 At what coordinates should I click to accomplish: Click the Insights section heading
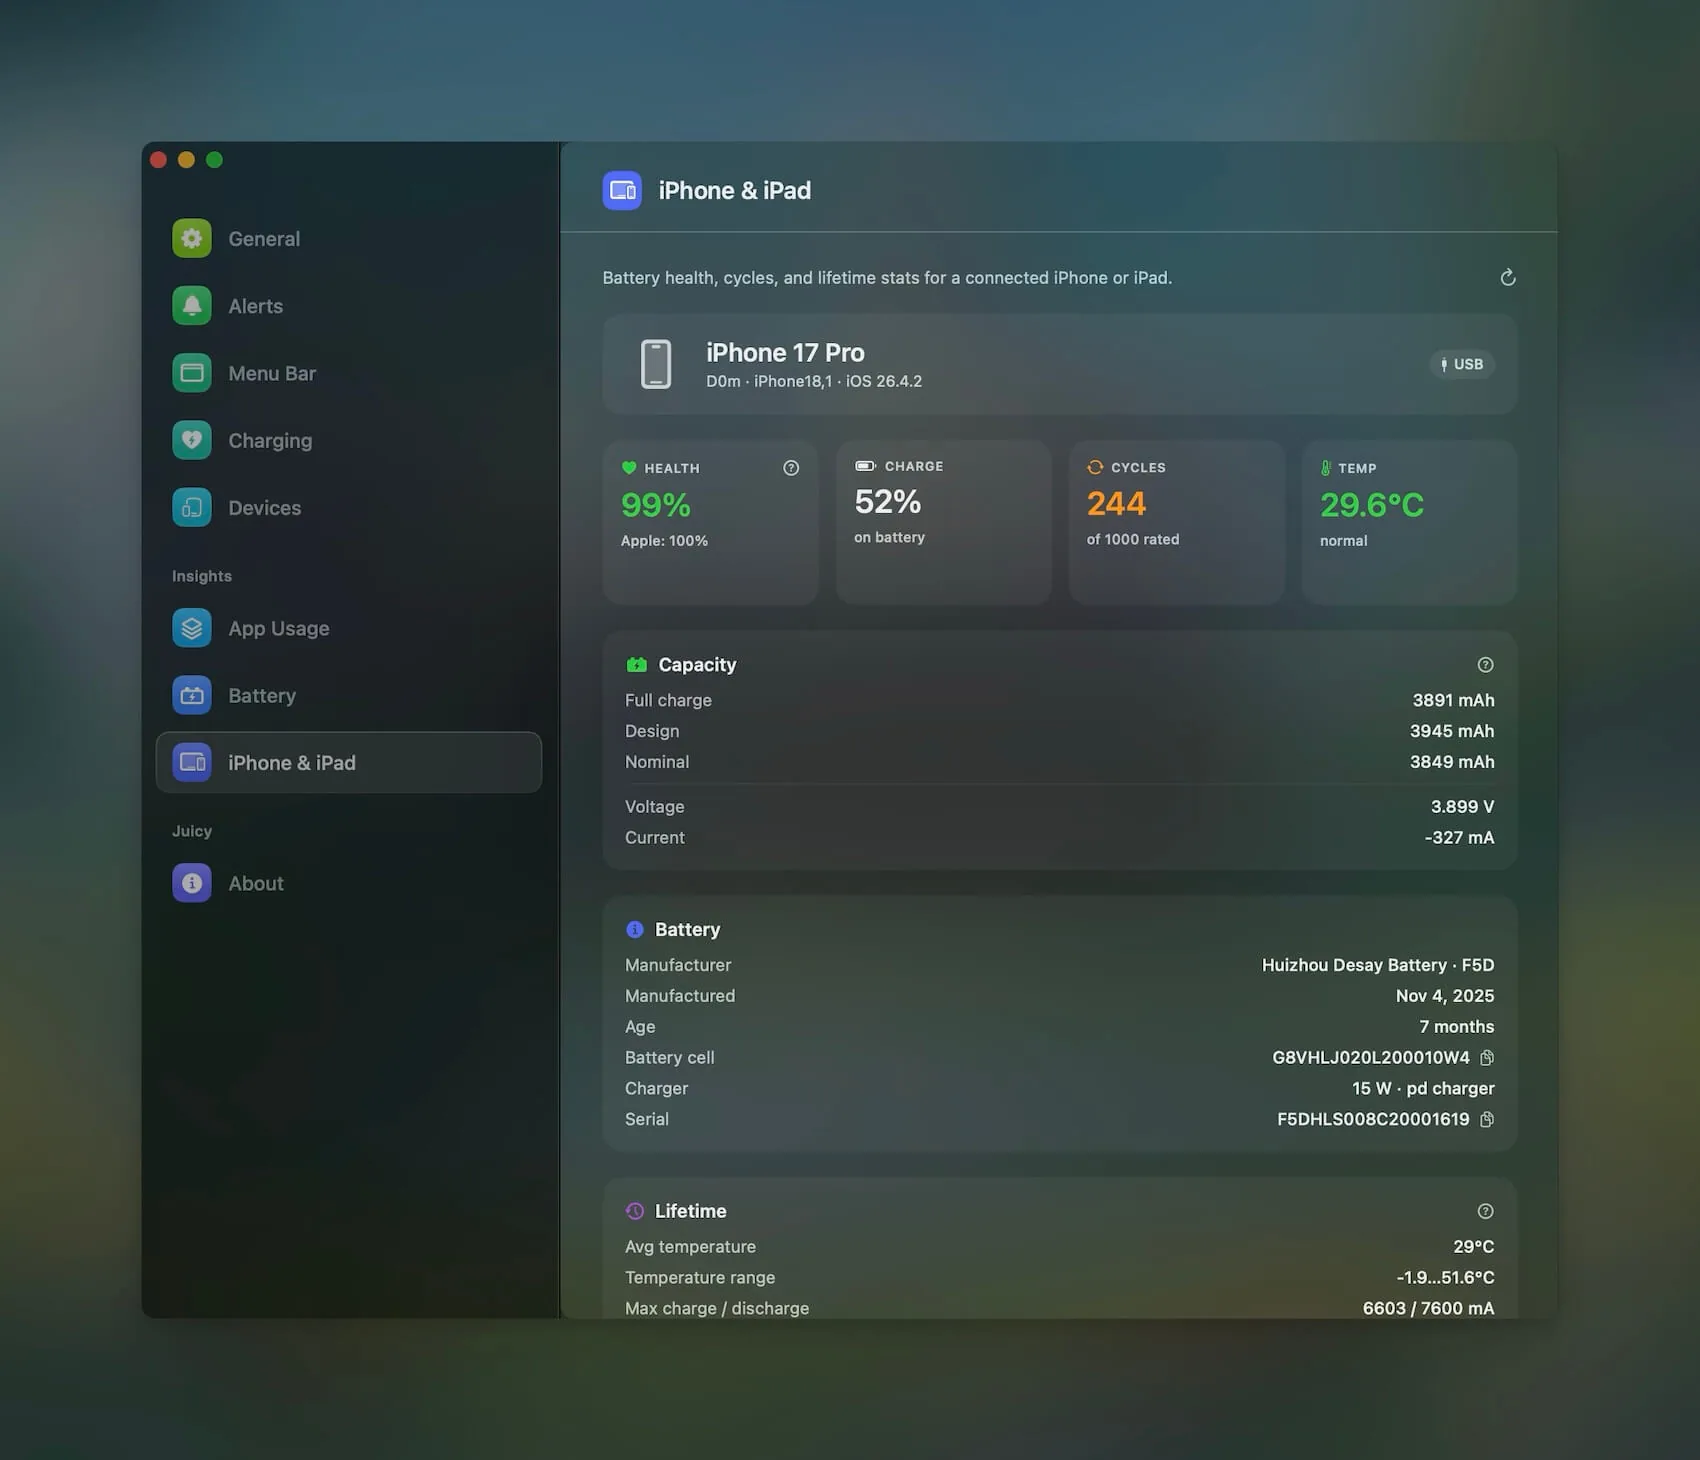202,576
